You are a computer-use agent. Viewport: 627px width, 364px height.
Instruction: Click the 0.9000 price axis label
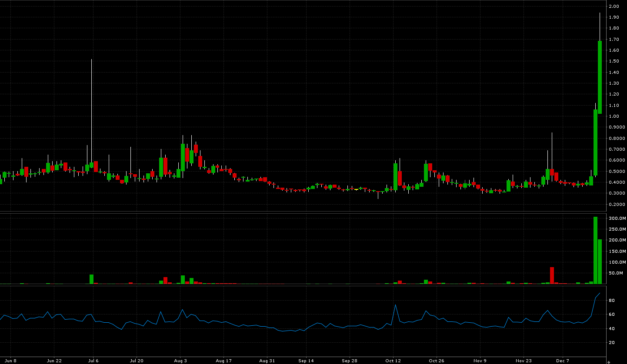(x=617, y=127)
